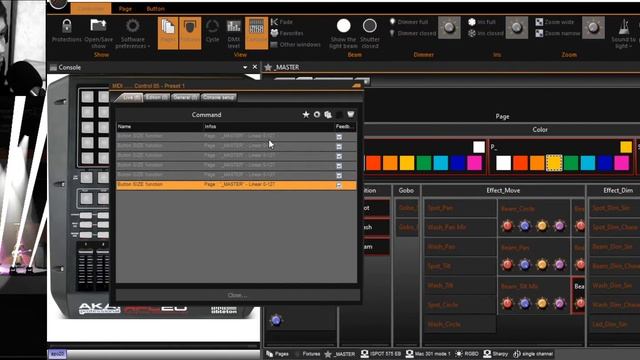
Task: Select the General tab in MIDI dialog
Action: pyautogui.click(x=185, y=98)
